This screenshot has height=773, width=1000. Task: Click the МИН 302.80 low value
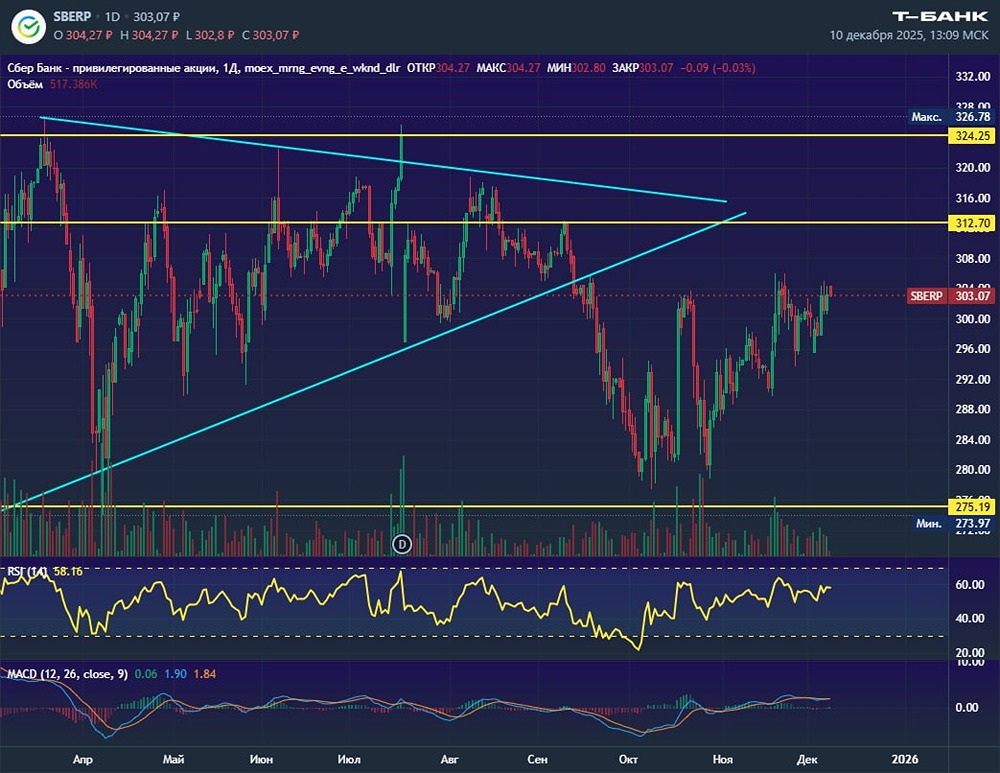(x=576, y=68)
